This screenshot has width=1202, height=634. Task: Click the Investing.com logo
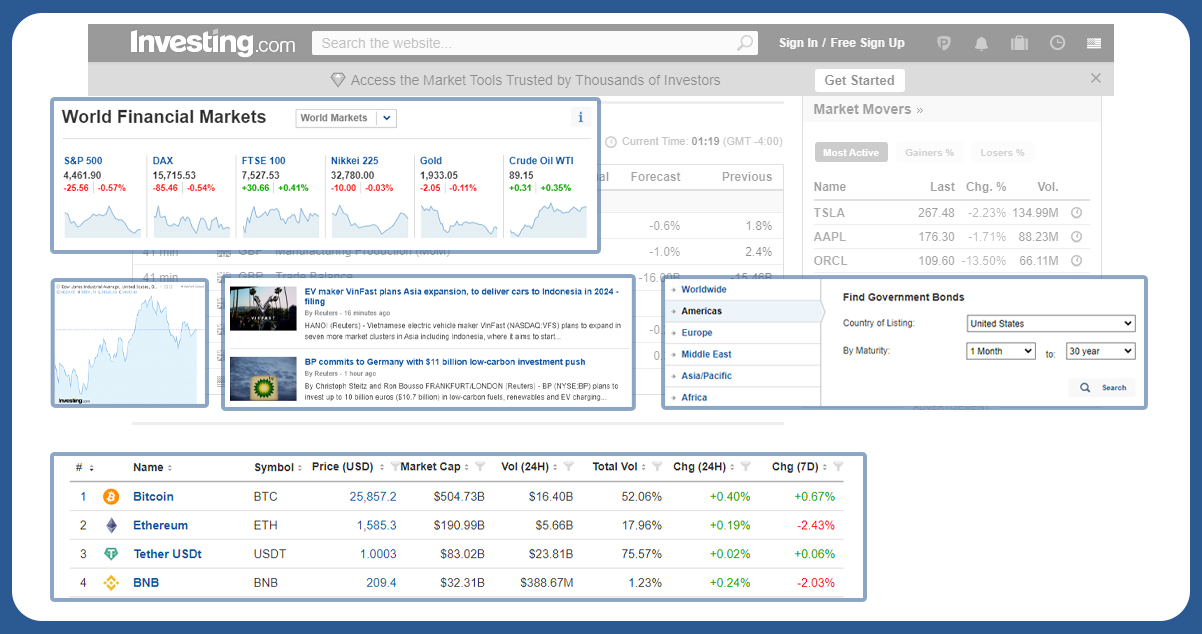pyautogui.click(x=212, y=43)
